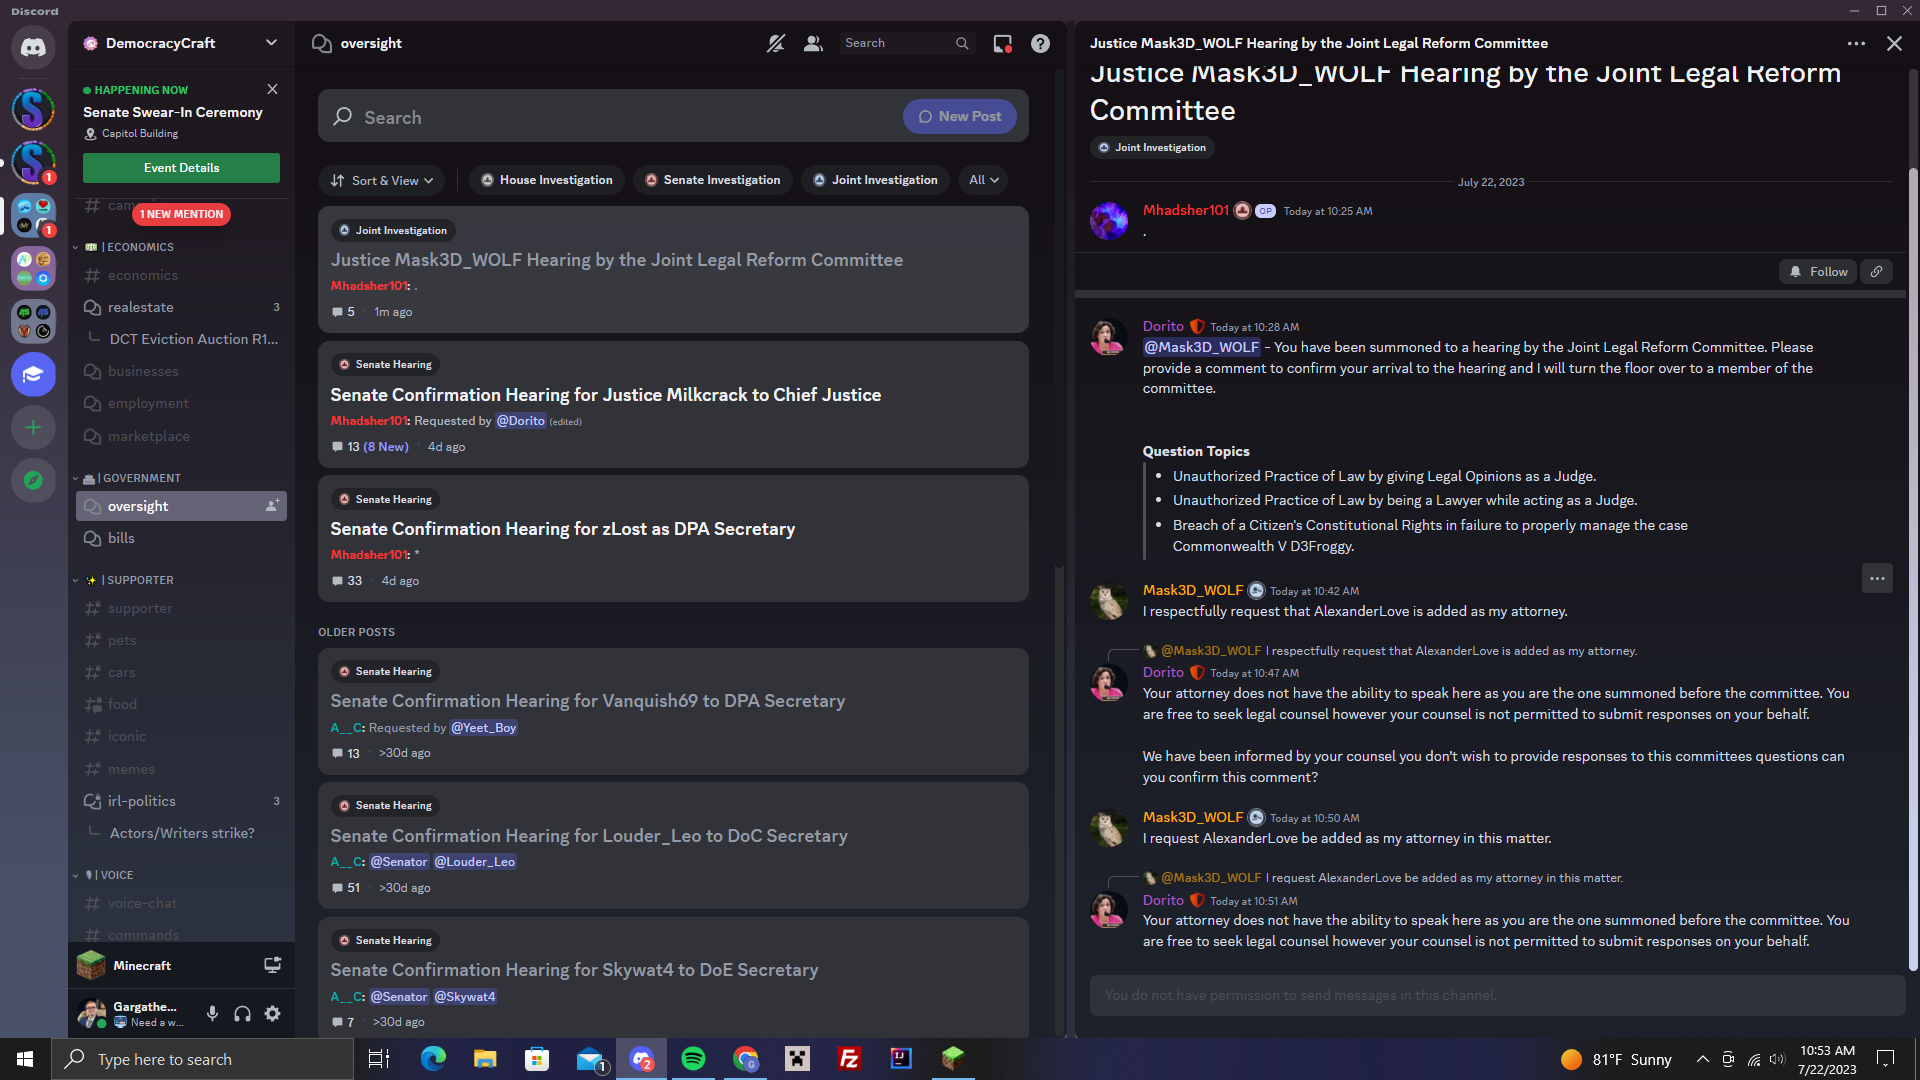Open Help question mark icon
This screenshot has height=1080, width=1920.
pos(1040,43)
